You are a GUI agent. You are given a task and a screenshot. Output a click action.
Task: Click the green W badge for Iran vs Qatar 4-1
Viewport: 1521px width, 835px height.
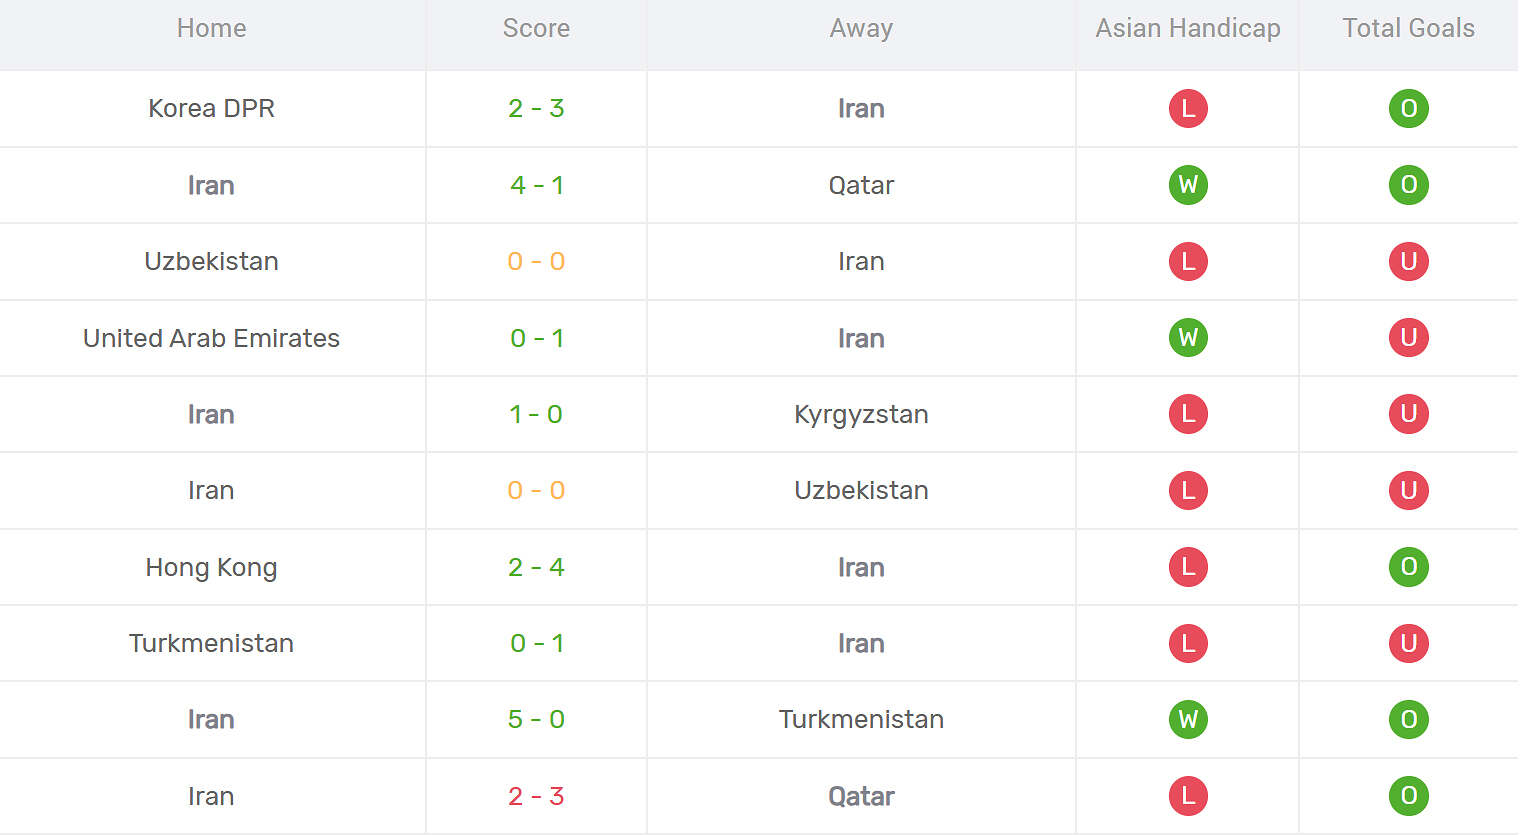click(1188, 185)
